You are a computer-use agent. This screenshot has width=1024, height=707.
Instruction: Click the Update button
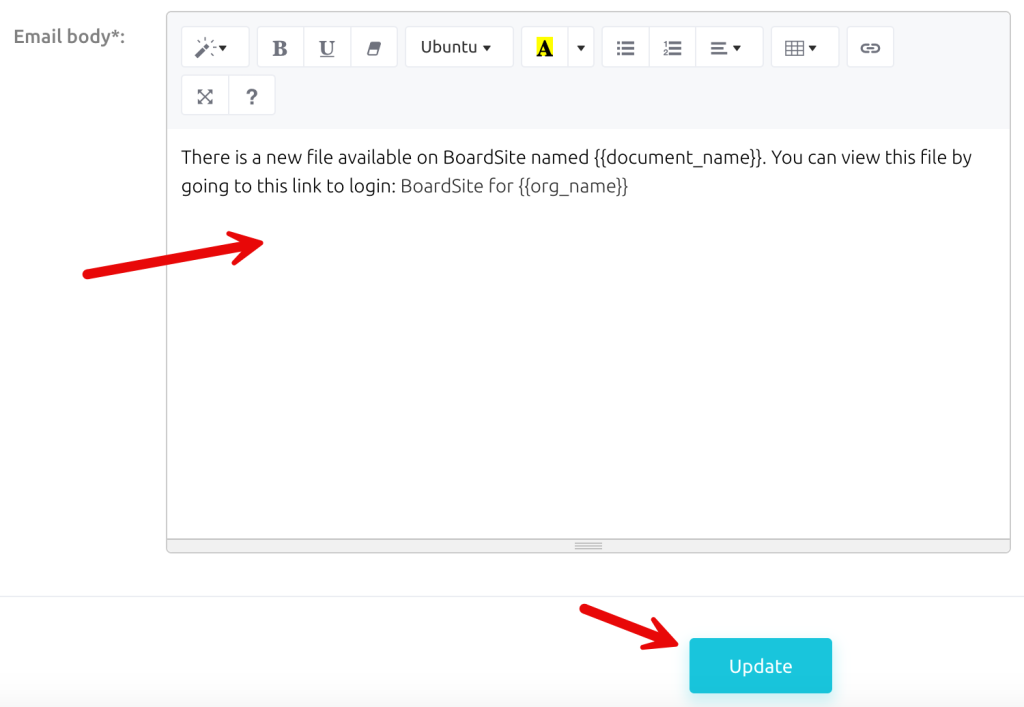click(x=760, y=665)
